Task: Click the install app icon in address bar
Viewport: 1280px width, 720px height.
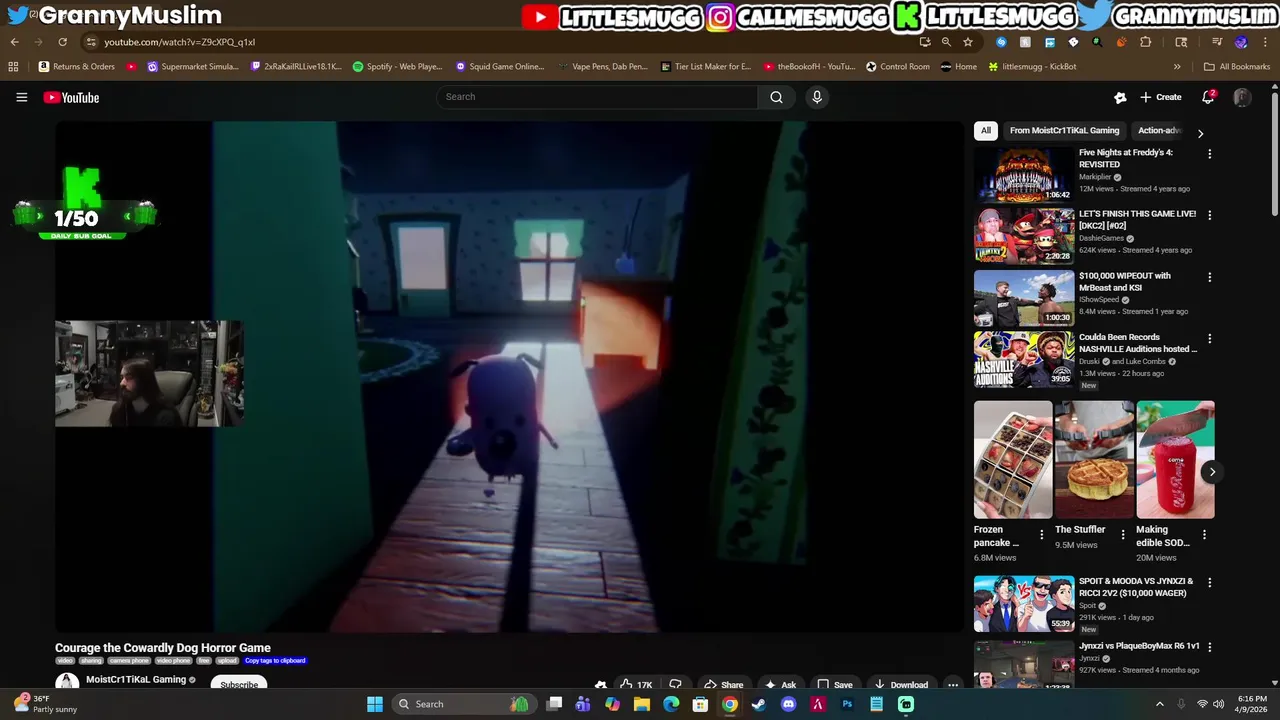Action: (x=925, y=42)
